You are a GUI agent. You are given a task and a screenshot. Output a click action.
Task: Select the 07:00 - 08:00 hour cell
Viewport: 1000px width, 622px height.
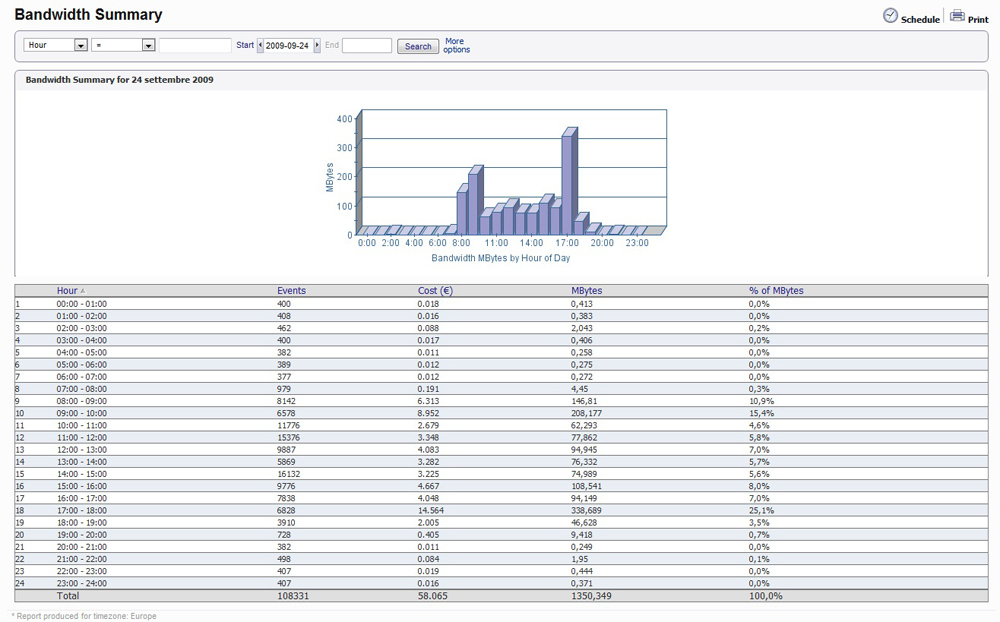pos(82,389)
